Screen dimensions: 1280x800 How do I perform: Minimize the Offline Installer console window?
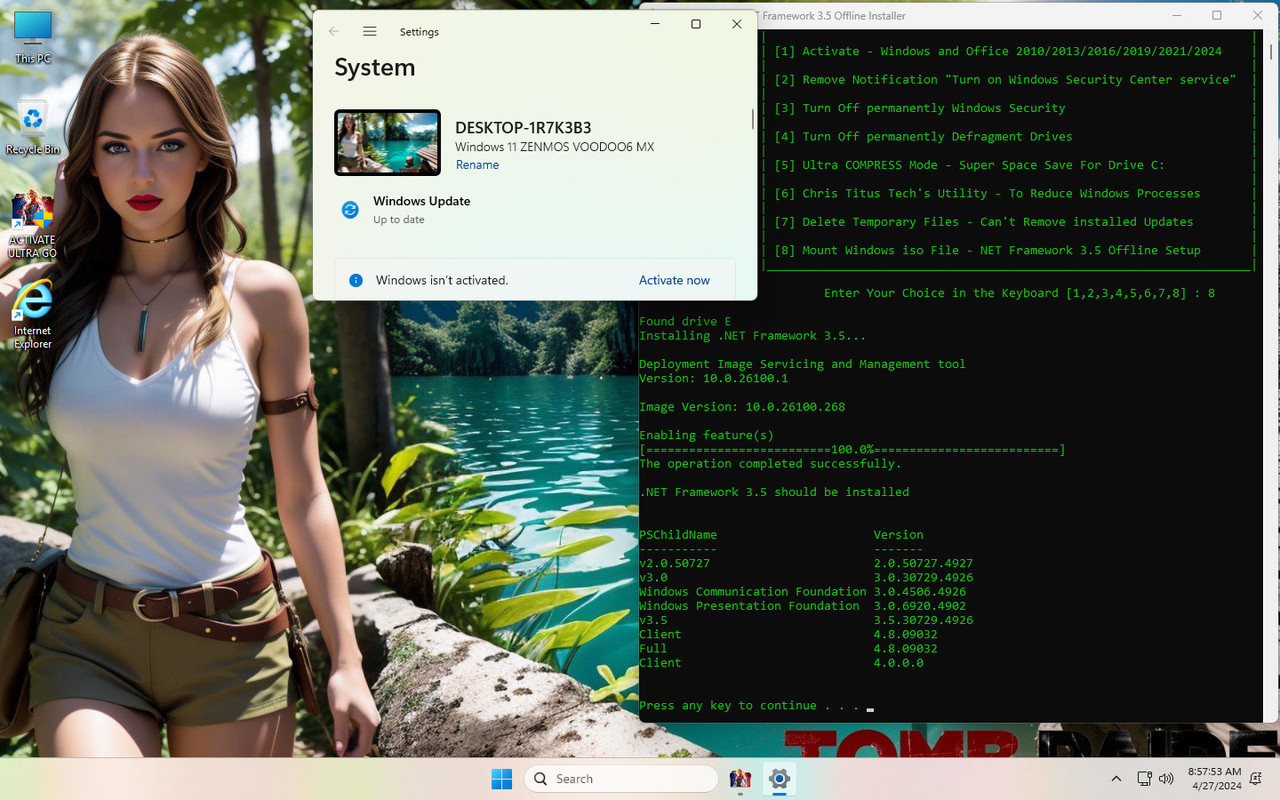coord(1176,15)
